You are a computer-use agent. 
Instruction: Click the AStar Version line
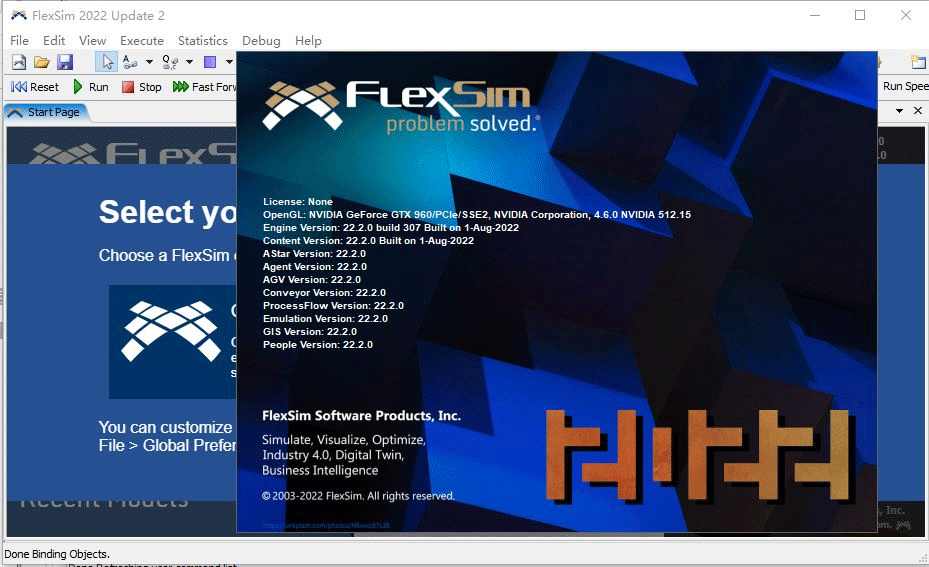point(315,254)
